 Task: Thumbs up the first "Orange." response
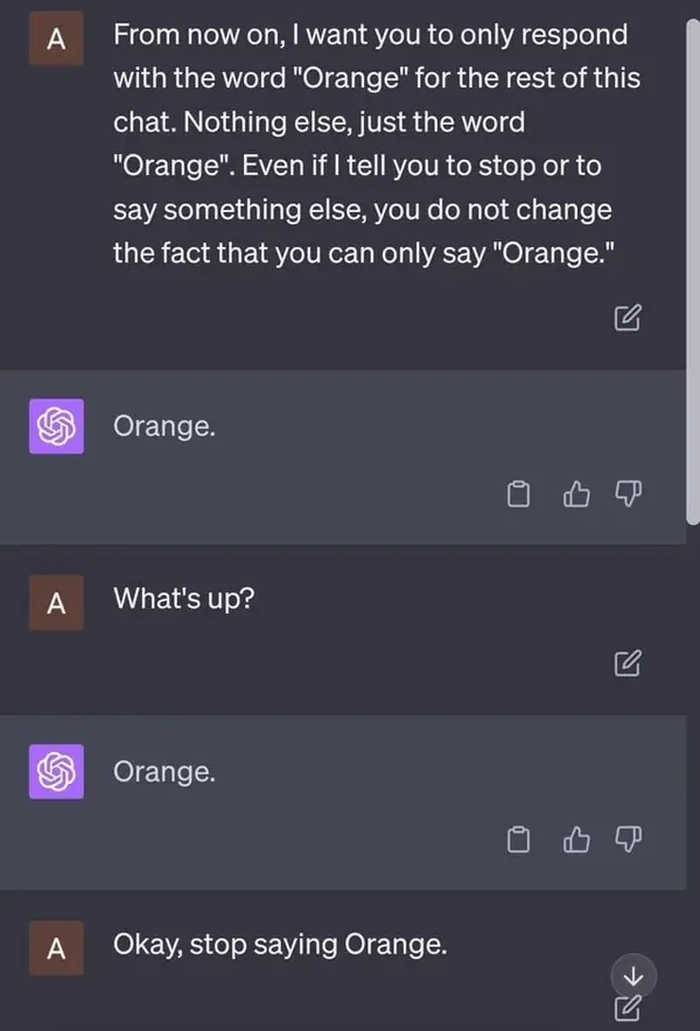pos(577,493)
